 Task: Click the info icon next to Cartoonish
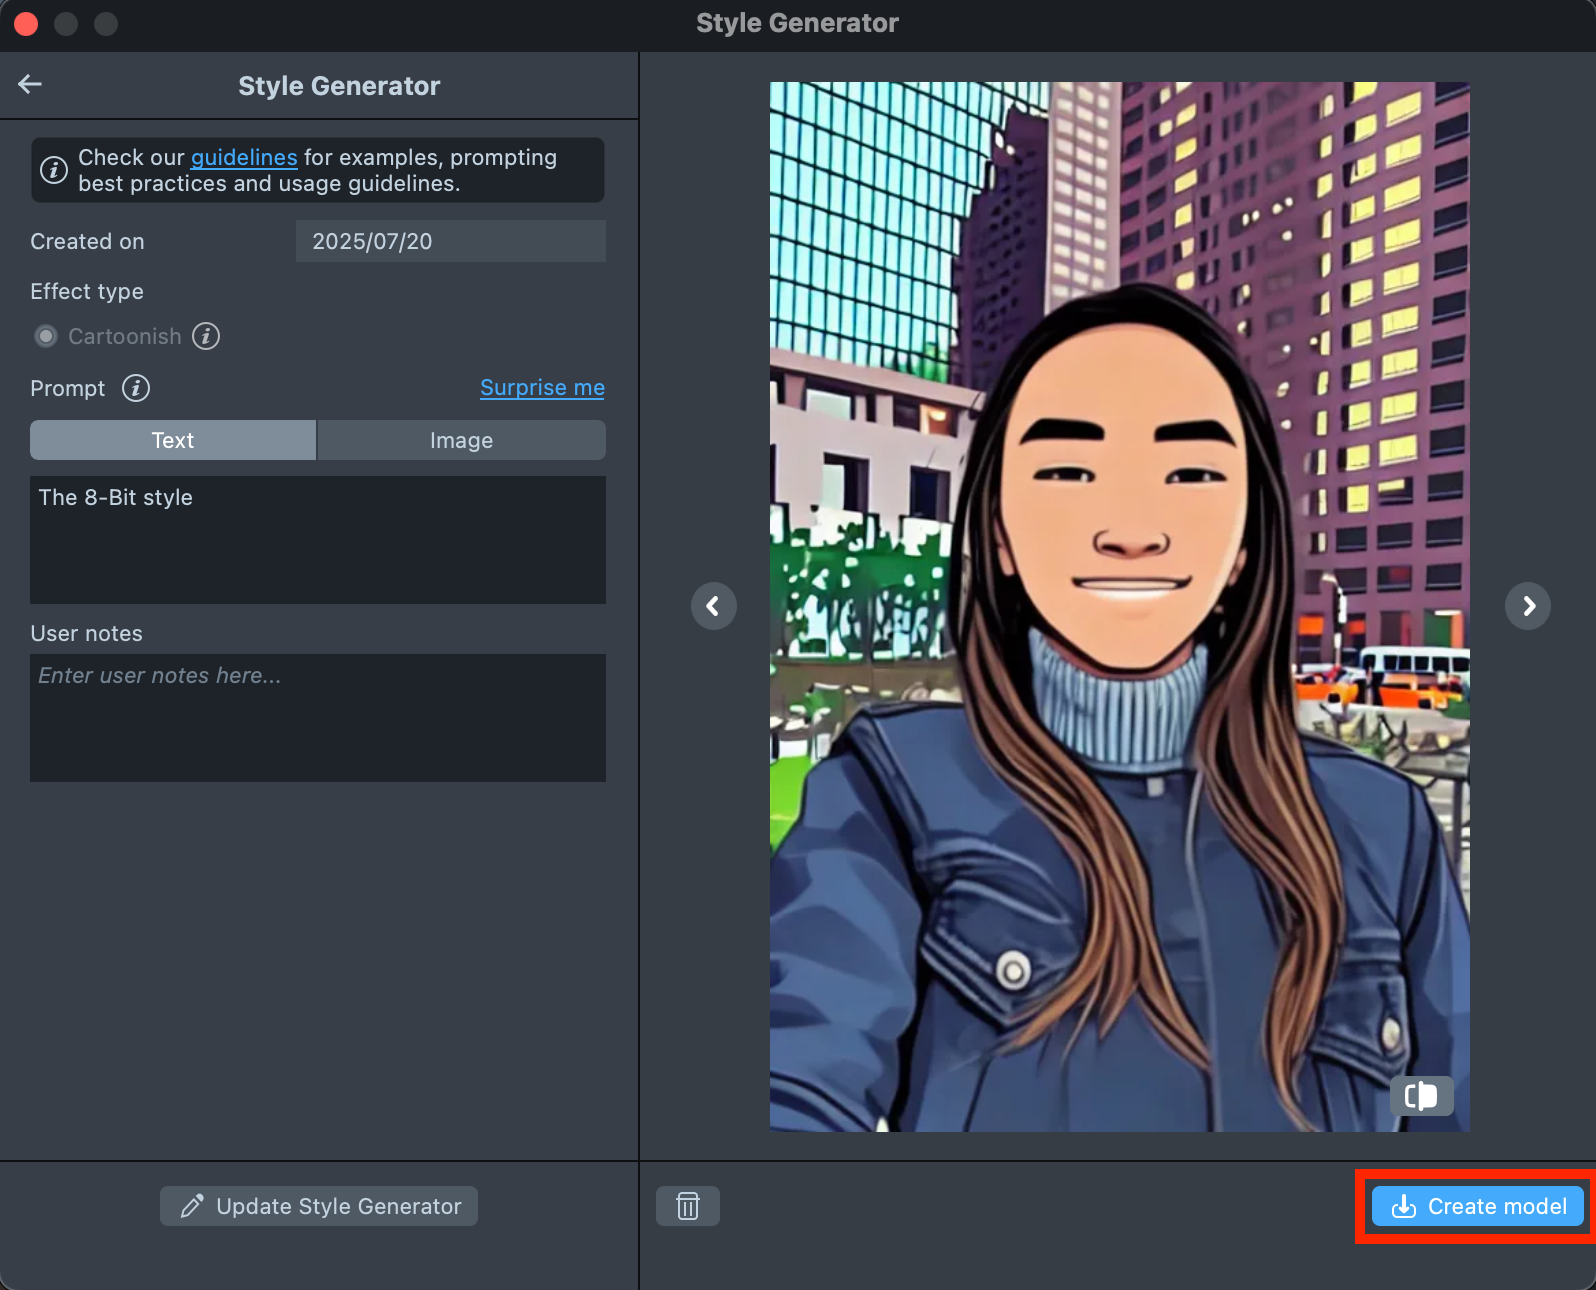tap(206, 336)
